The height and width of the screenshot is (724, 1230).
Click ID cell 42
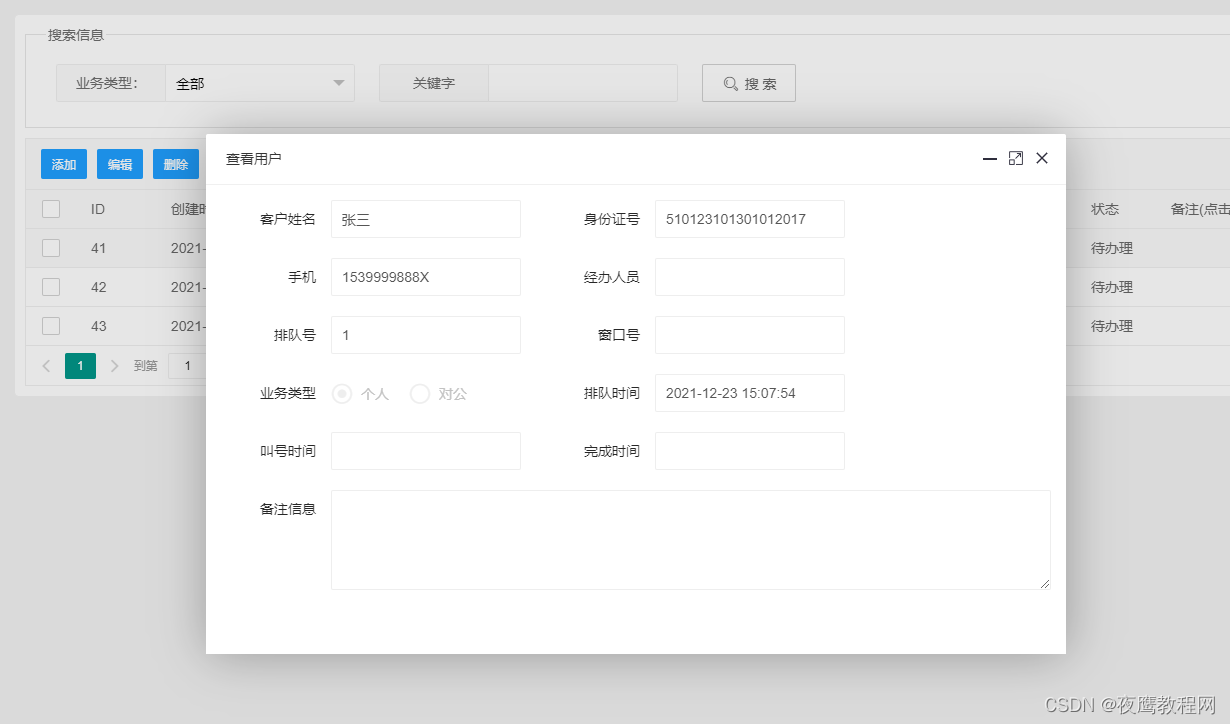point(98,287)
